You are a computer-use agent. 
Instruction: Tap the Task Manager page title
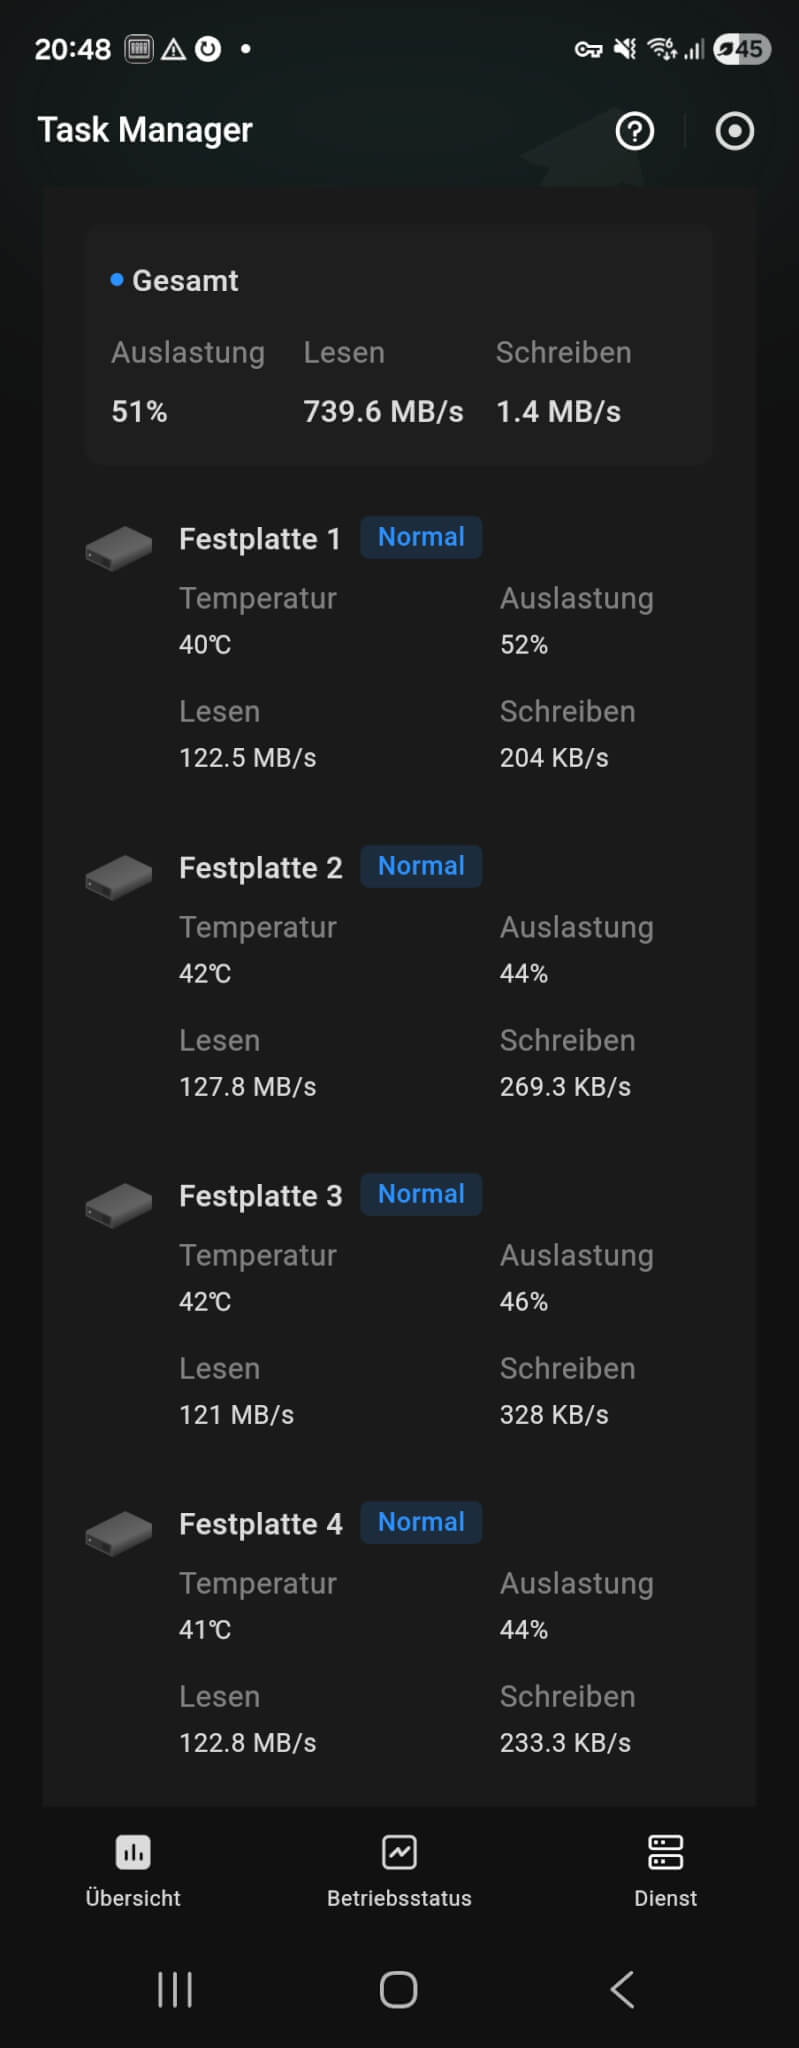click(145, 130)
